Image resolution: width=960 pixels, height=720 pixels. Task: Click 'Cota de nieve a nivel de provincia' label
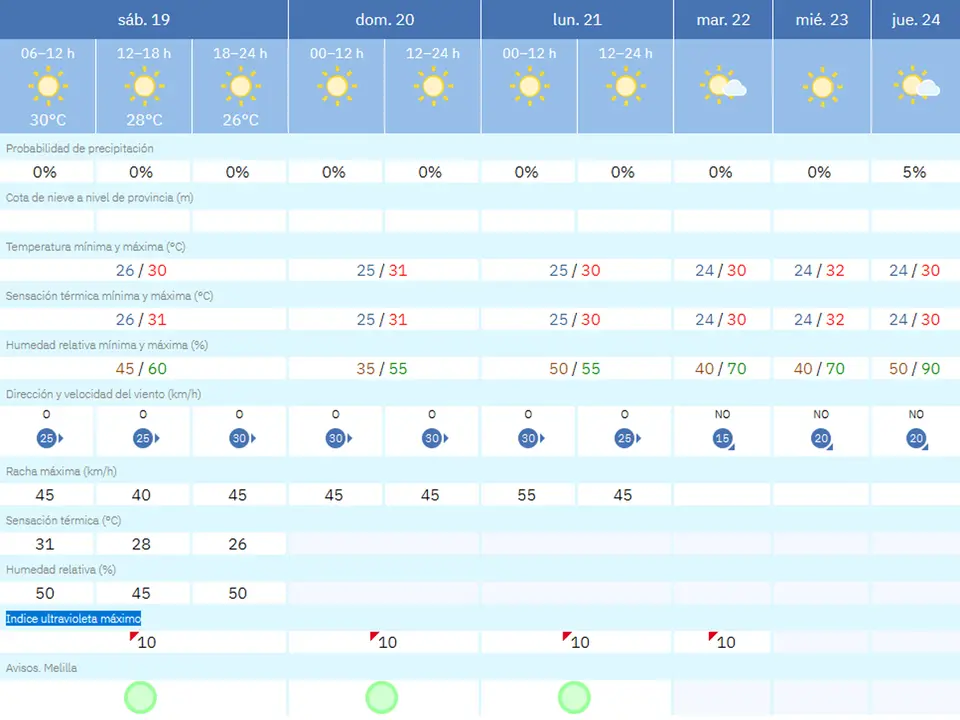(99, 198)
